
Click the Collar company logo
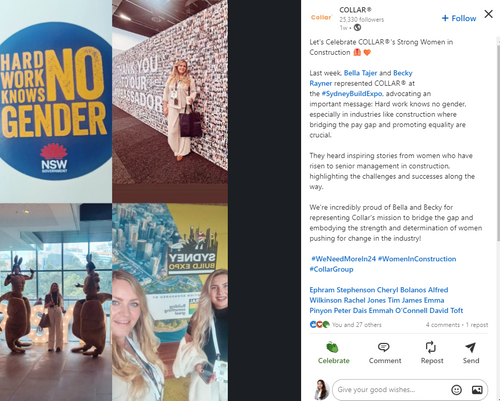(x=321, y=17)
